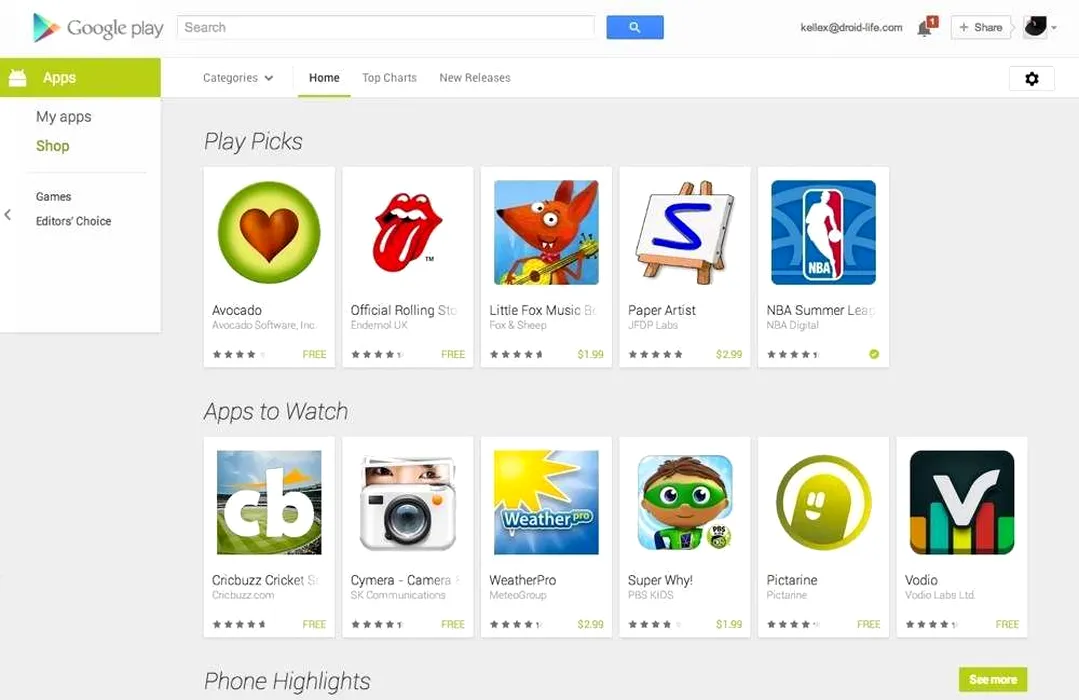Viewport: 1079px width, 700px height.
Task: Open My apps in sidebar
Action: tap(63, 116)
